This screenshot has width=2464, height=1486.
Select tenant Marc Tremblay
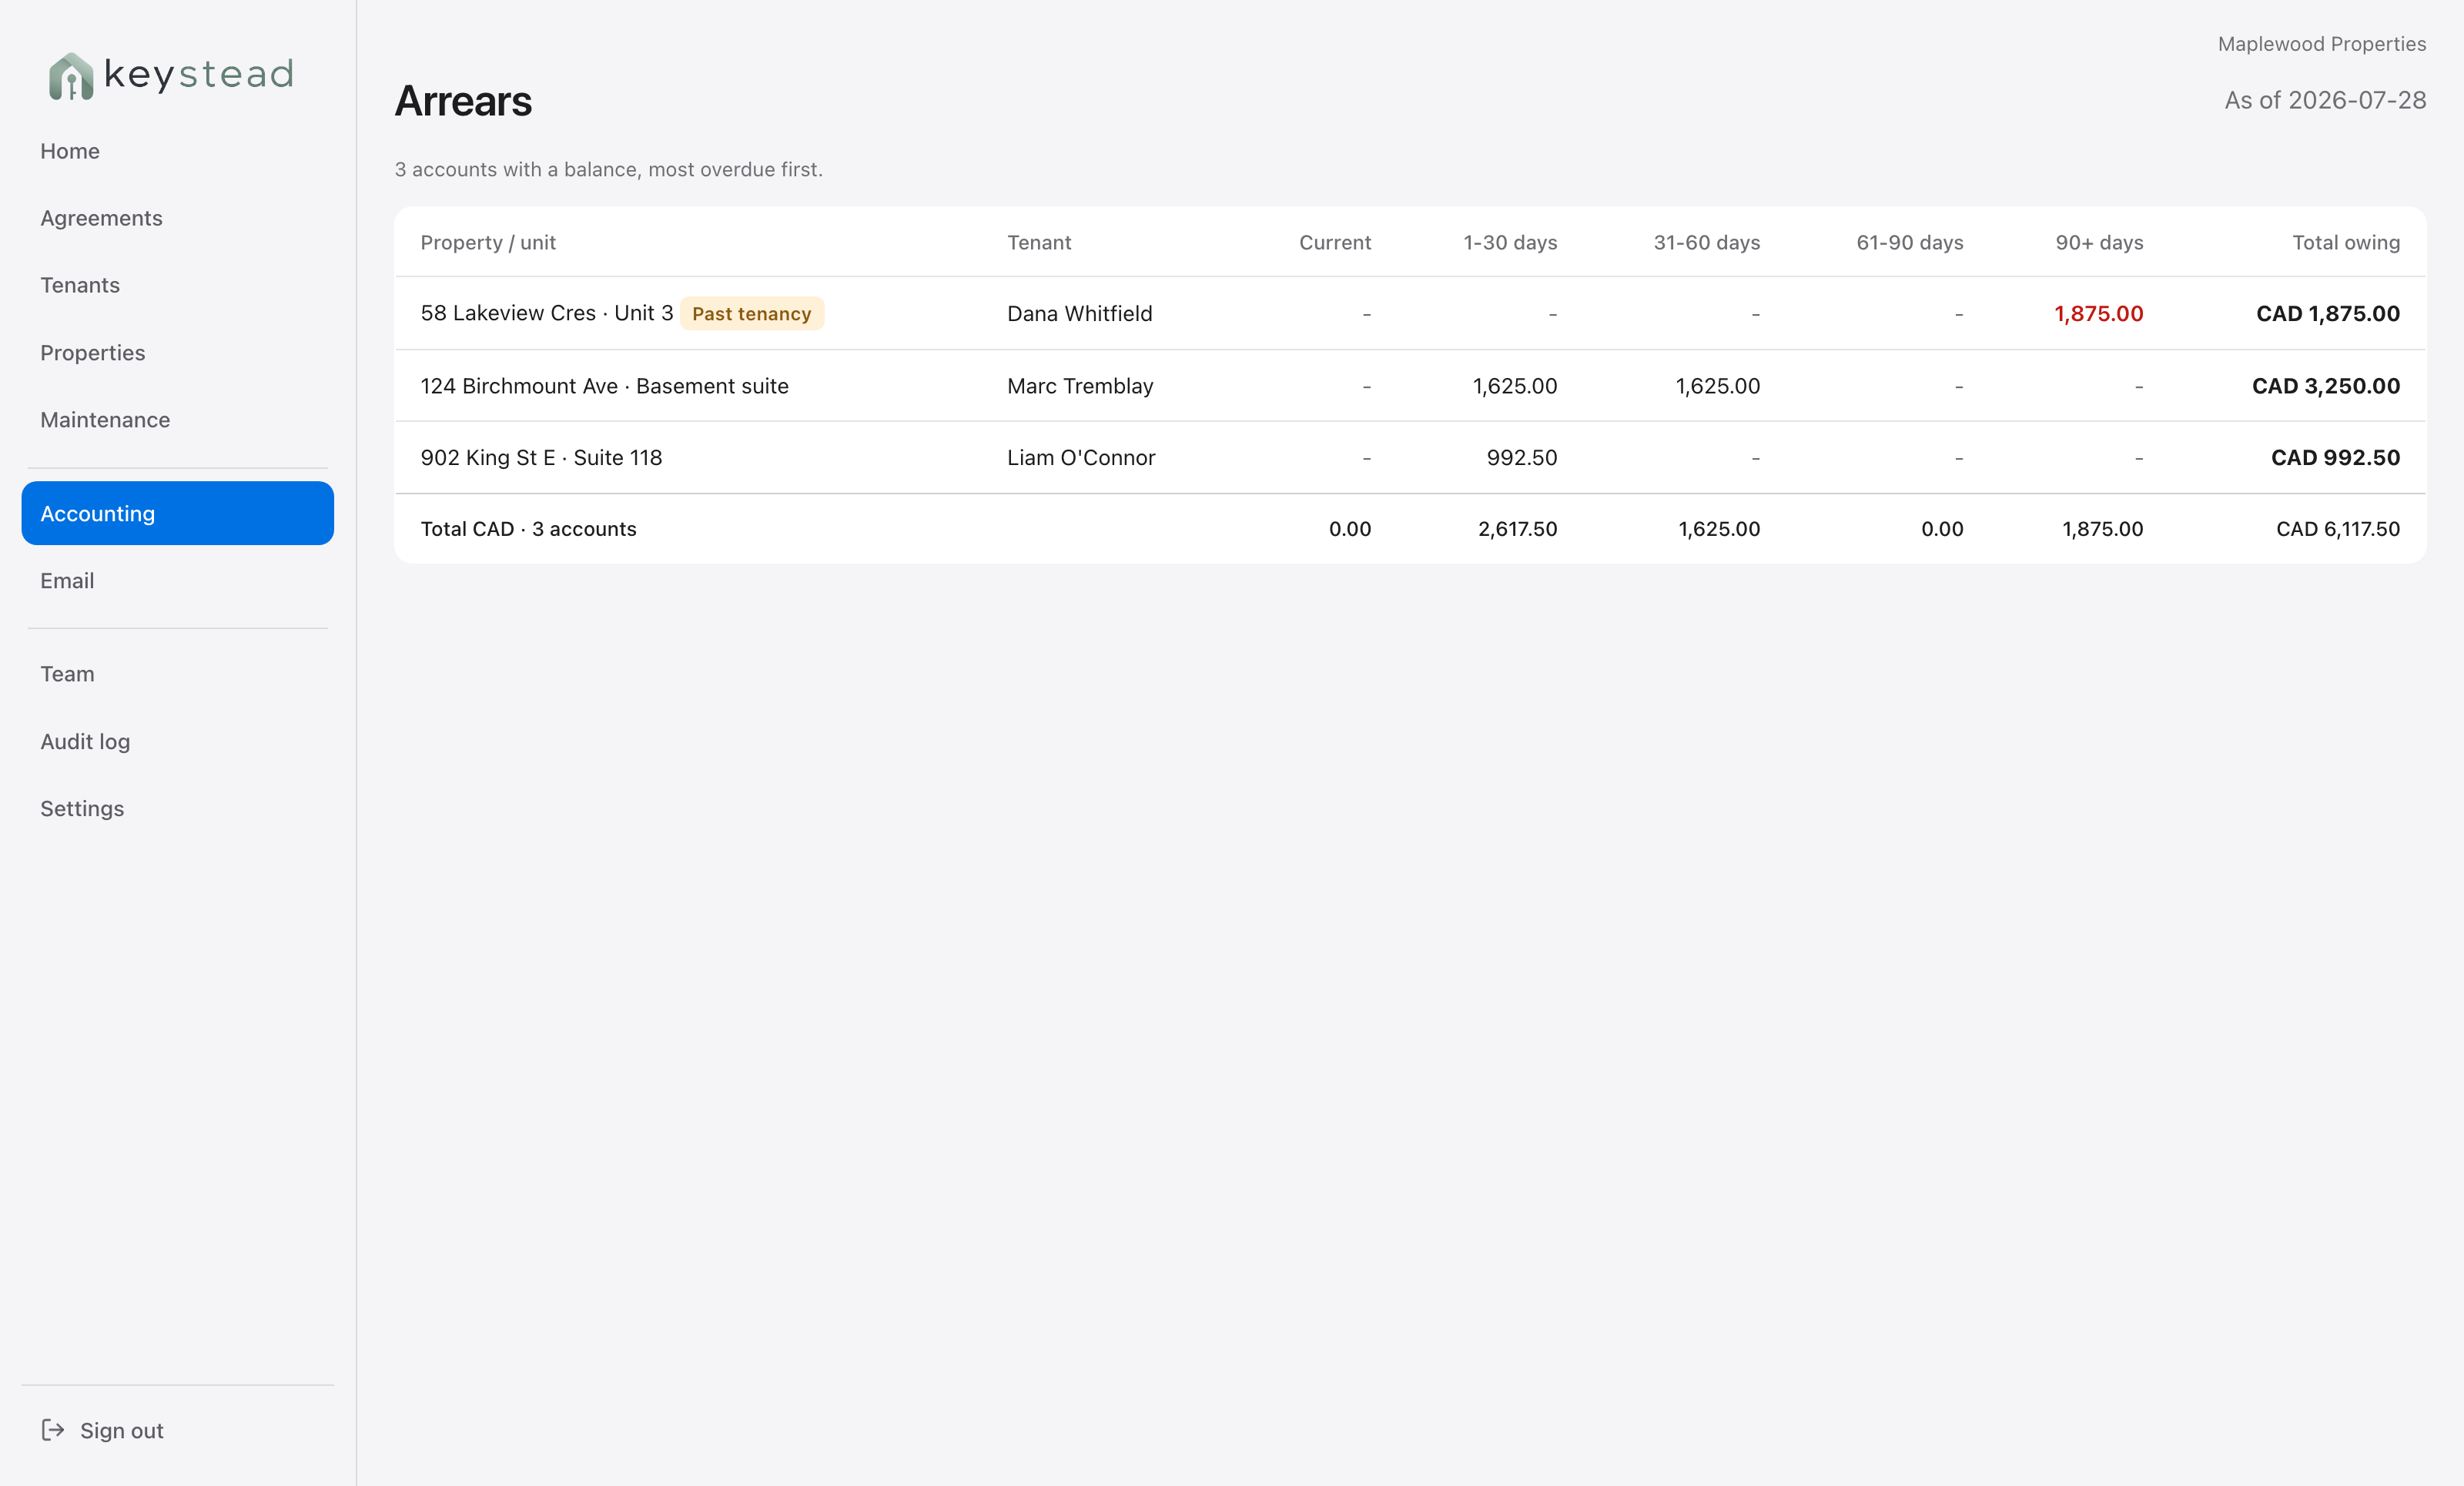tap(1080, 386)
